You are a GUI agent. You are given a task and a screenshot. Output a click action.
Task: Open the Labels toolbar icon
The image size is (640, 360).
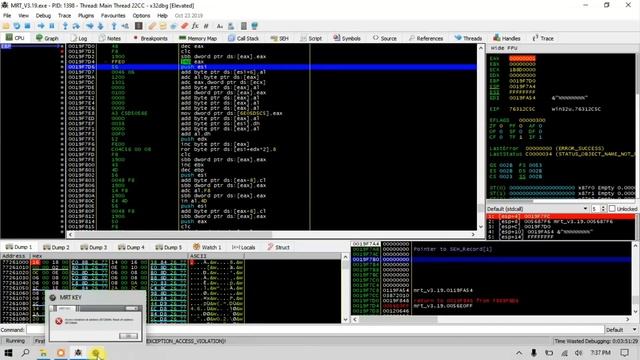point(173,26)
